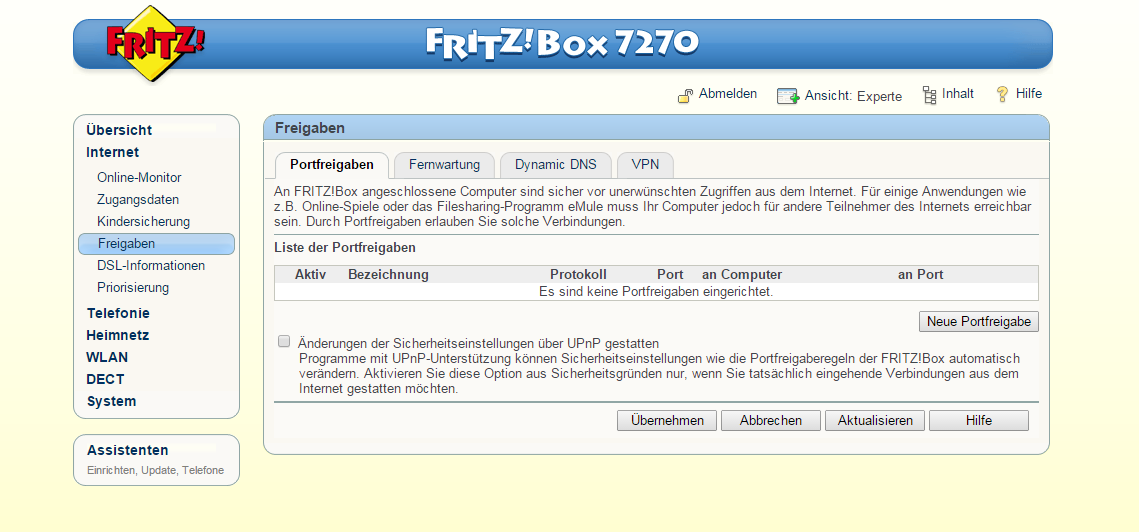
Task: Select Zugangsdaten in the sidebar
Action: coord(138,199)
